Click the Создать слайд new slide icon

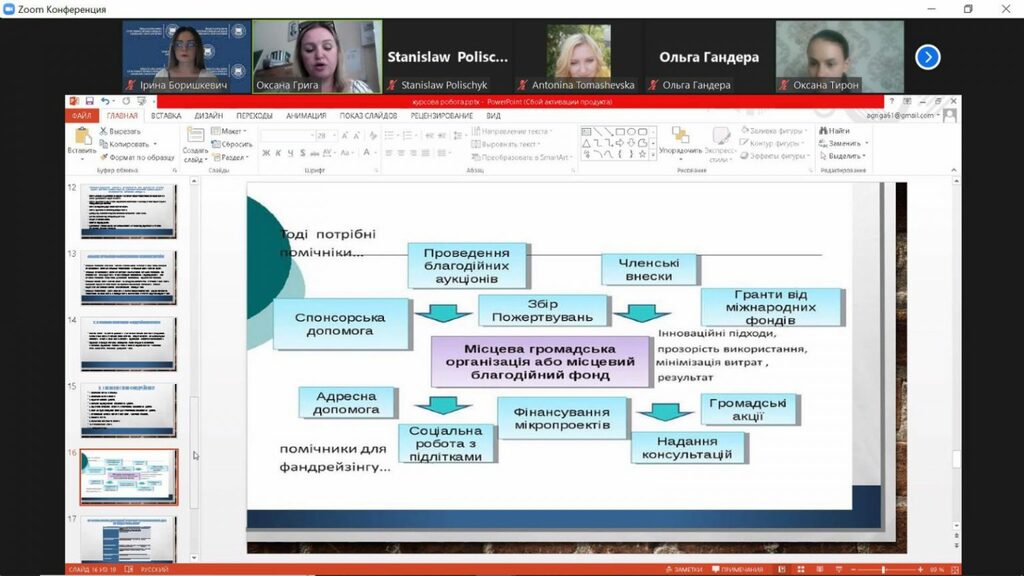[x=195, y=136]
